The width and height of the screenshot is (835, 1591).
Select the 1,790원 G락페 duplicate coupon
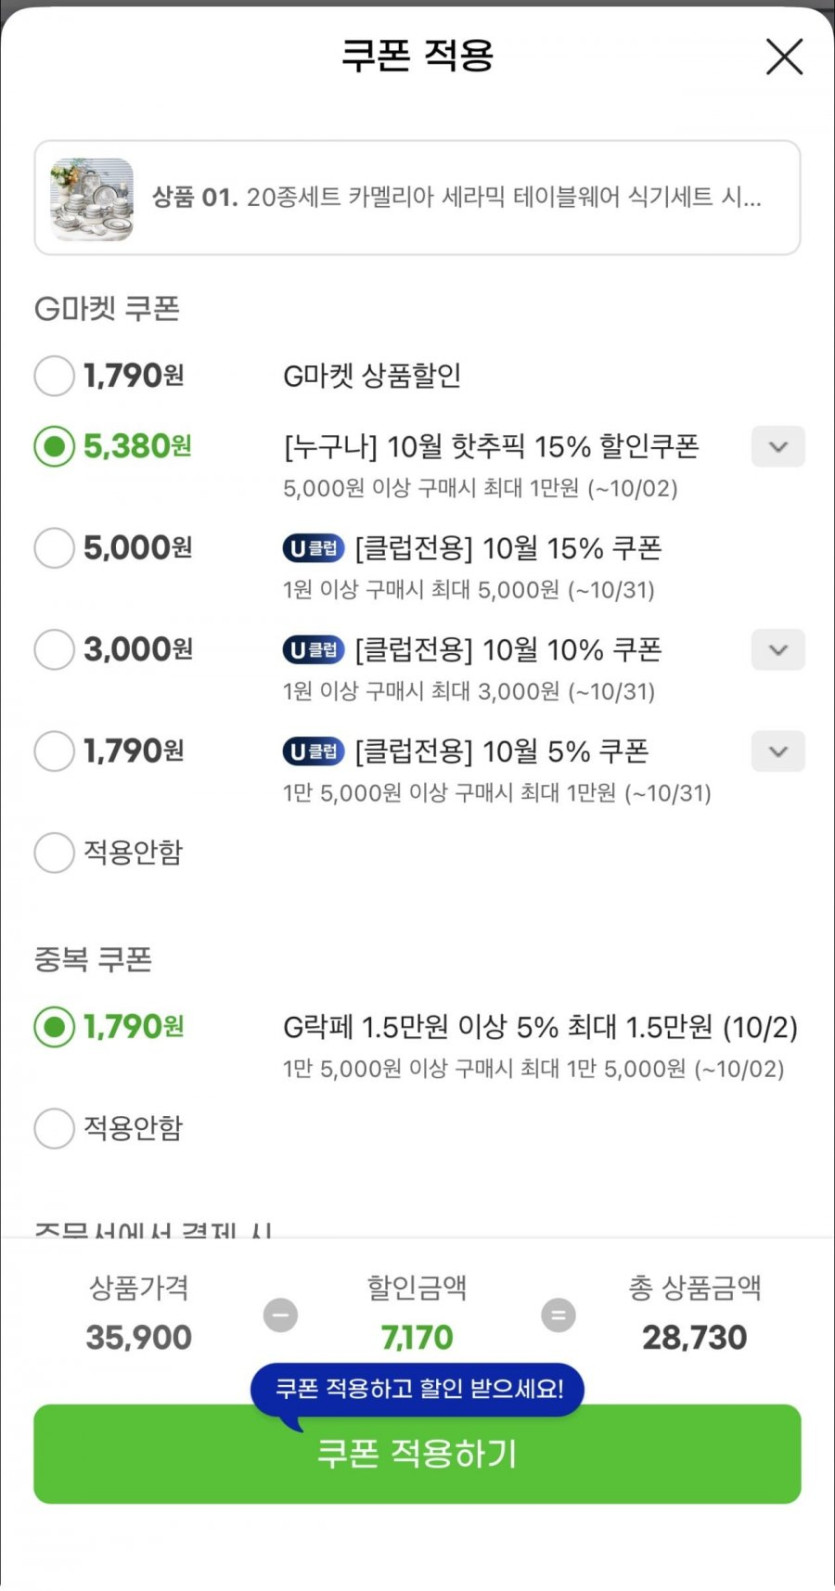(54, 1027)
